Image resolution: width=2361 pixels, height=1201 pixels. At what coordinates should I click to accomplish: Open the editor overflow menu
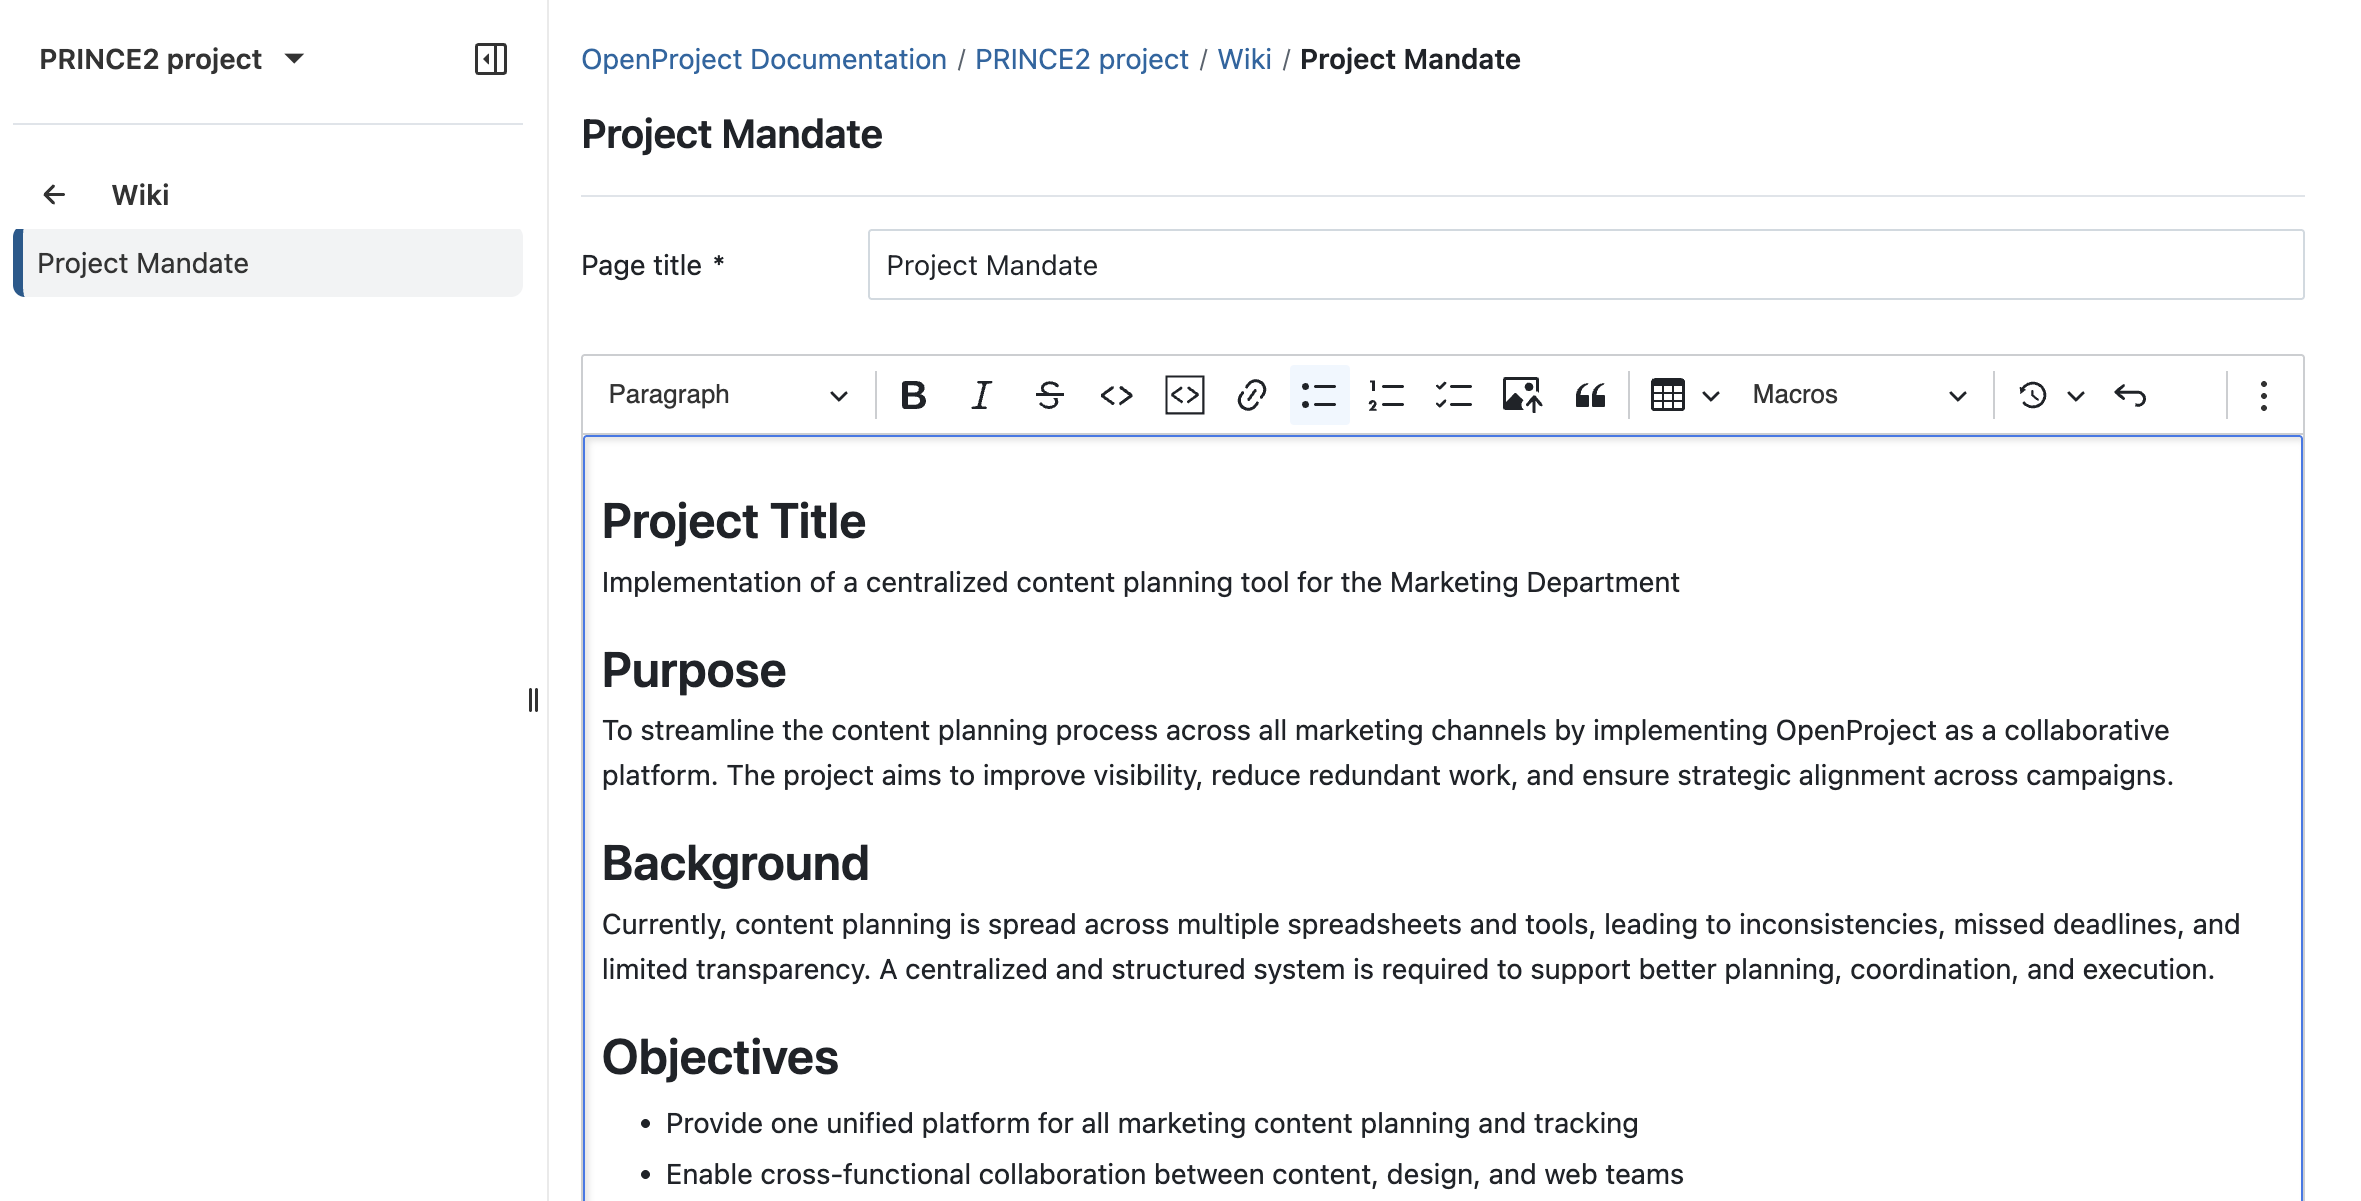[x=2264, y=394]
